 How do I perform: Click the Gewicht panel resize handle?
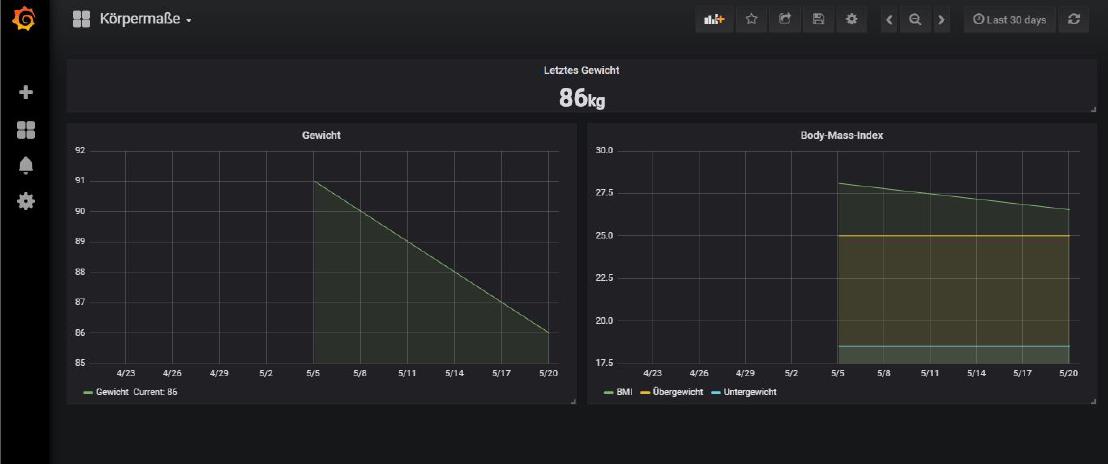coord(572,401)
